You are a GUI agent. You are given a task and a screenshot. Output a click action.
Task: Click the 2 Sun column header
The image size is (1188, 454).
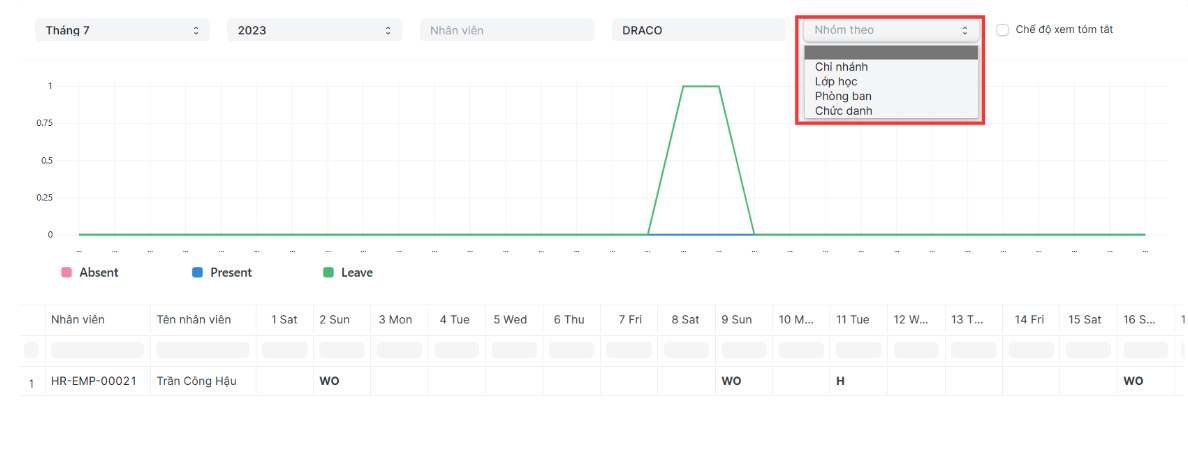[x=342, y=320]
